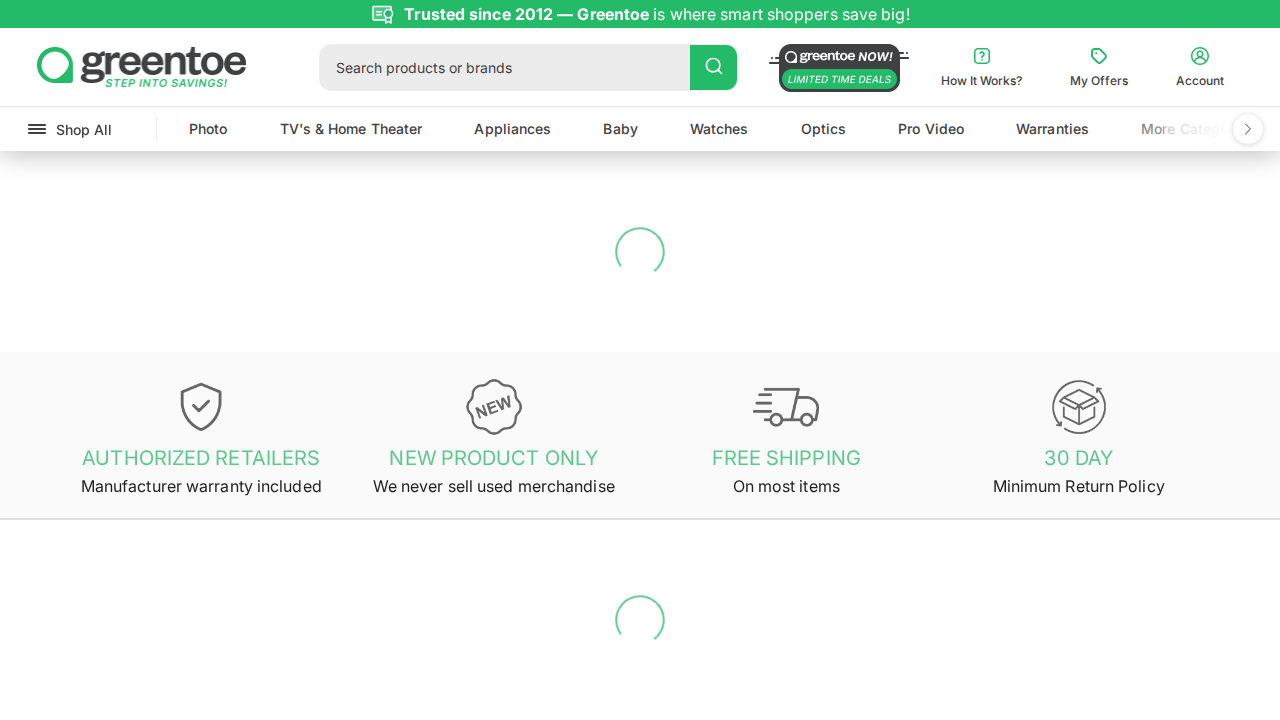Open the Greentoe logo homepage link
This screenshot has width=1280, height=720.
click(141, 67)
